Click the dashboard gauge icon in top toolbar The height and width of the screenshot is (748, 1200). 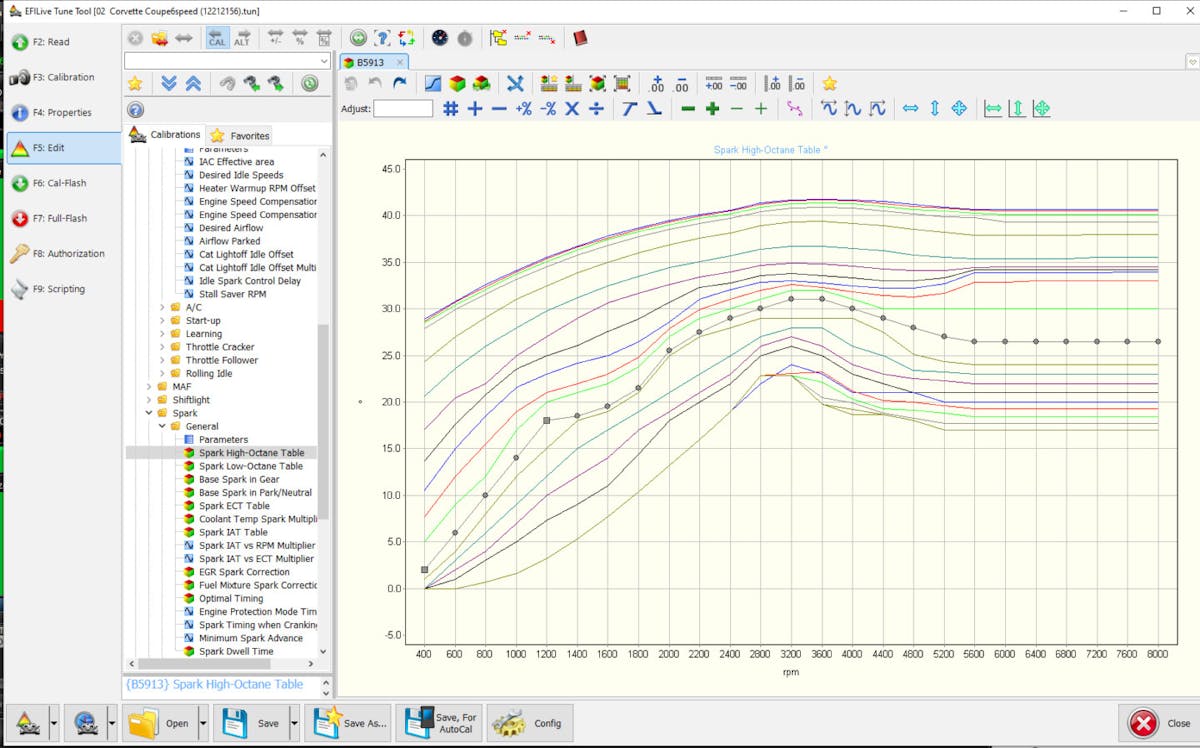440,38
